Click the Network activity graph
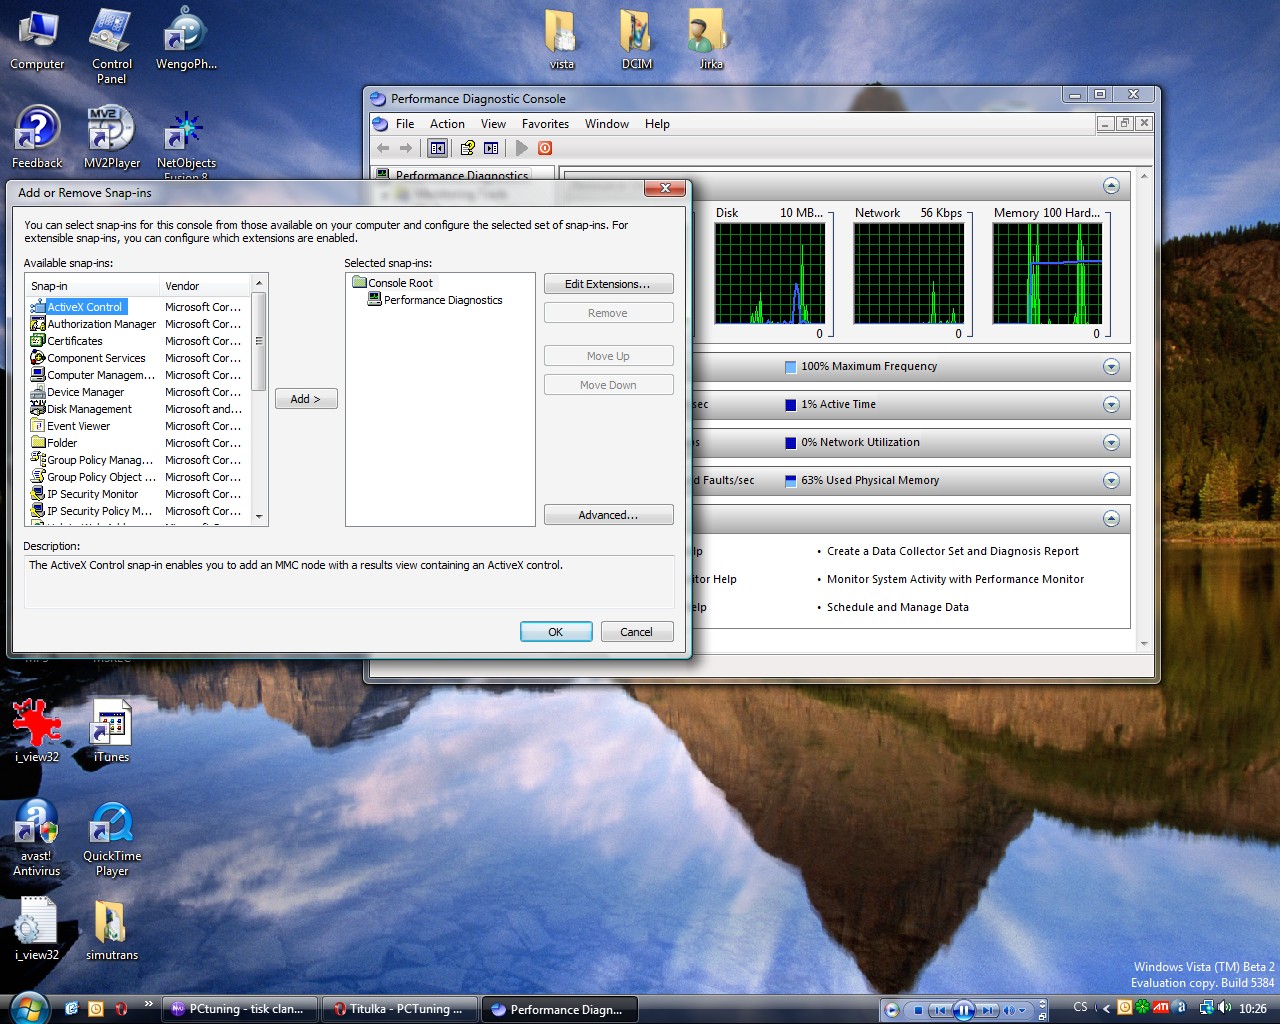Image resolution: width=1280 pixels, height=1024 pixels. 909,274
